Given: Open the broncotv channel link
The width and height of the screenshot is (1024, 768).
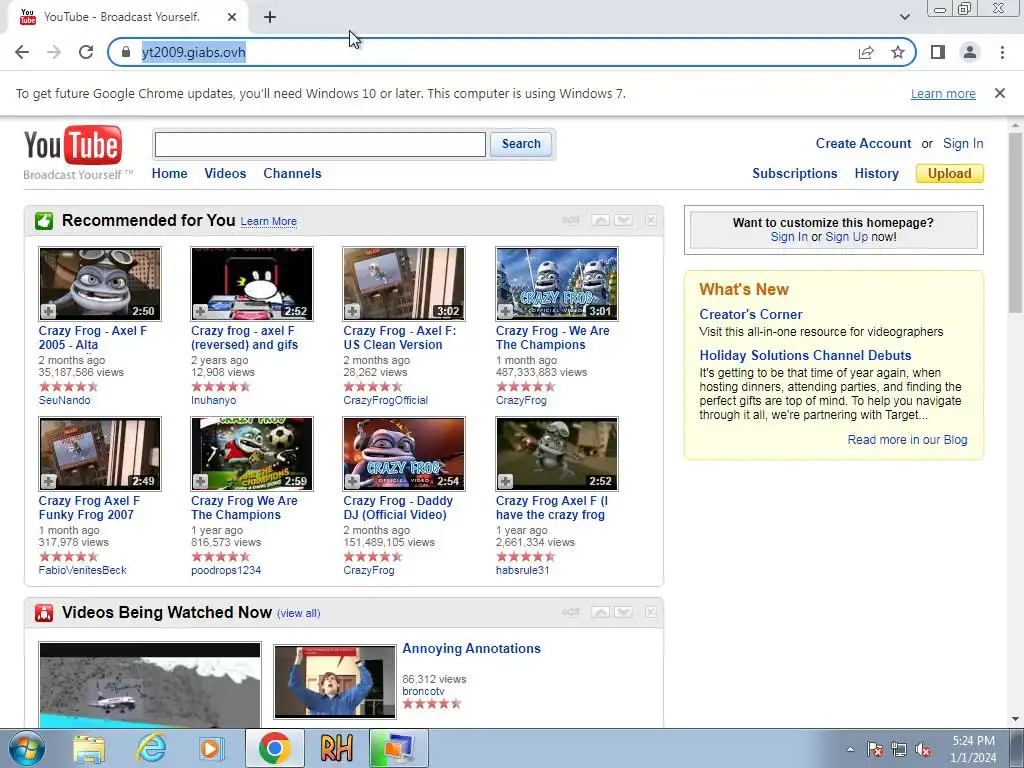Looking at the screenshot, I should 423,691.
